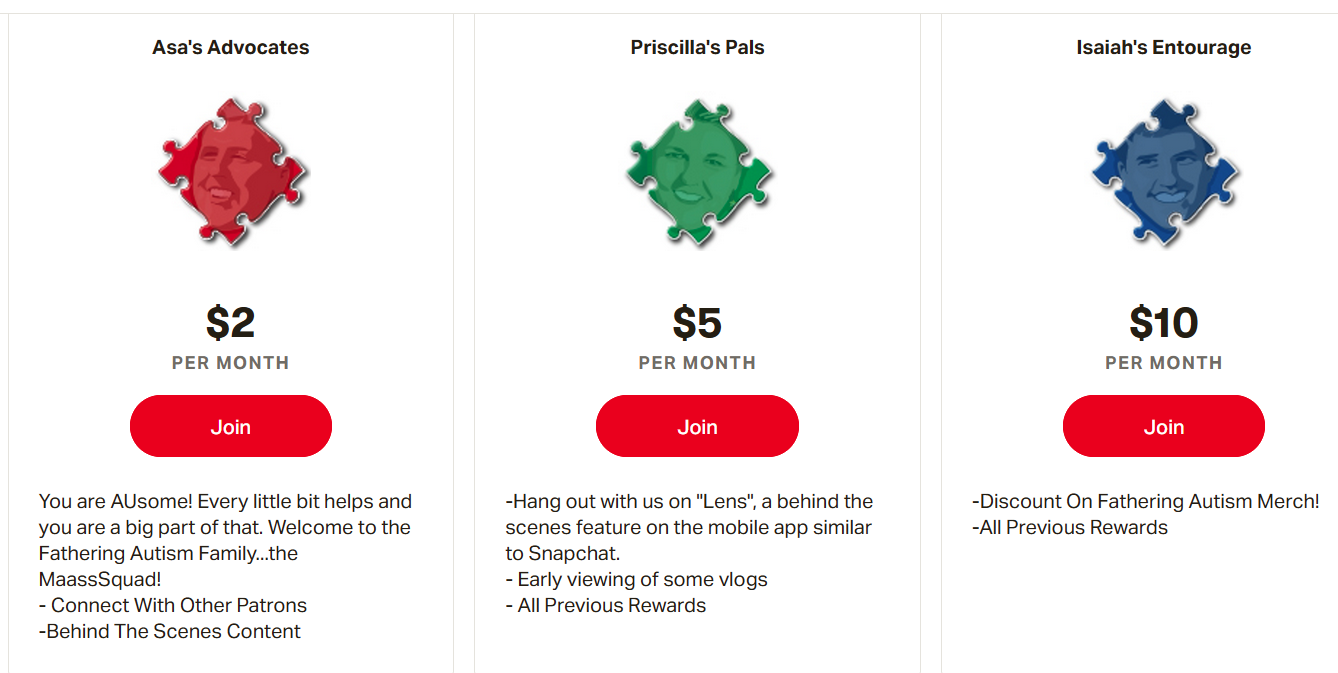The image size is (1338, 673).
Task: Join the $2 Asa's Advocates tier
Action: click(x=231, y=426)
